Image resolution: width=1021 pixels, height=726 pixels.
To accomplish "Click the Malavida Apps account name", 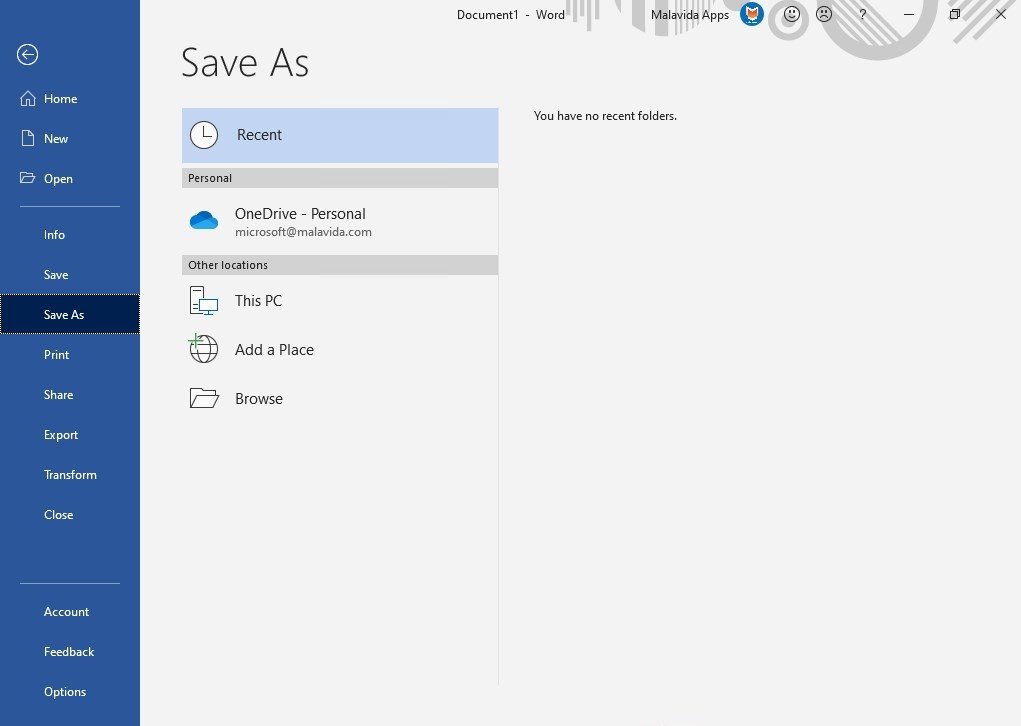I will pyautogui.click(x=690, y=14).
